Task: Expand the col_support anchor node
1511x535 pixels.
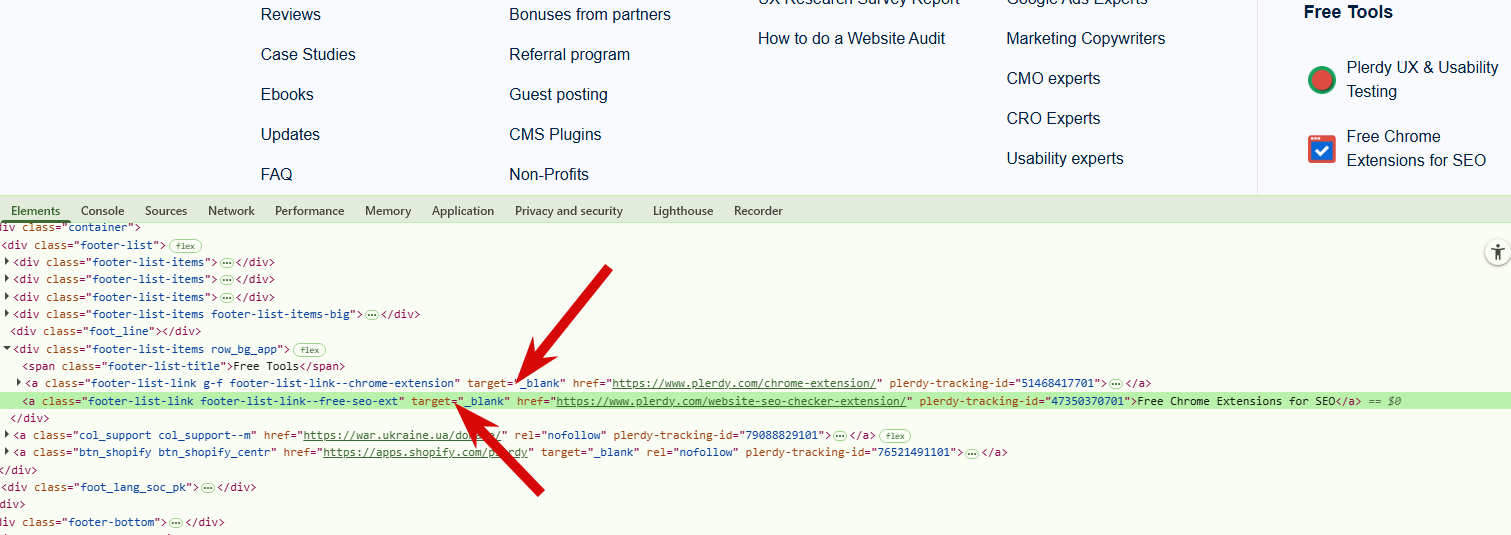Action: click(8, 436)
